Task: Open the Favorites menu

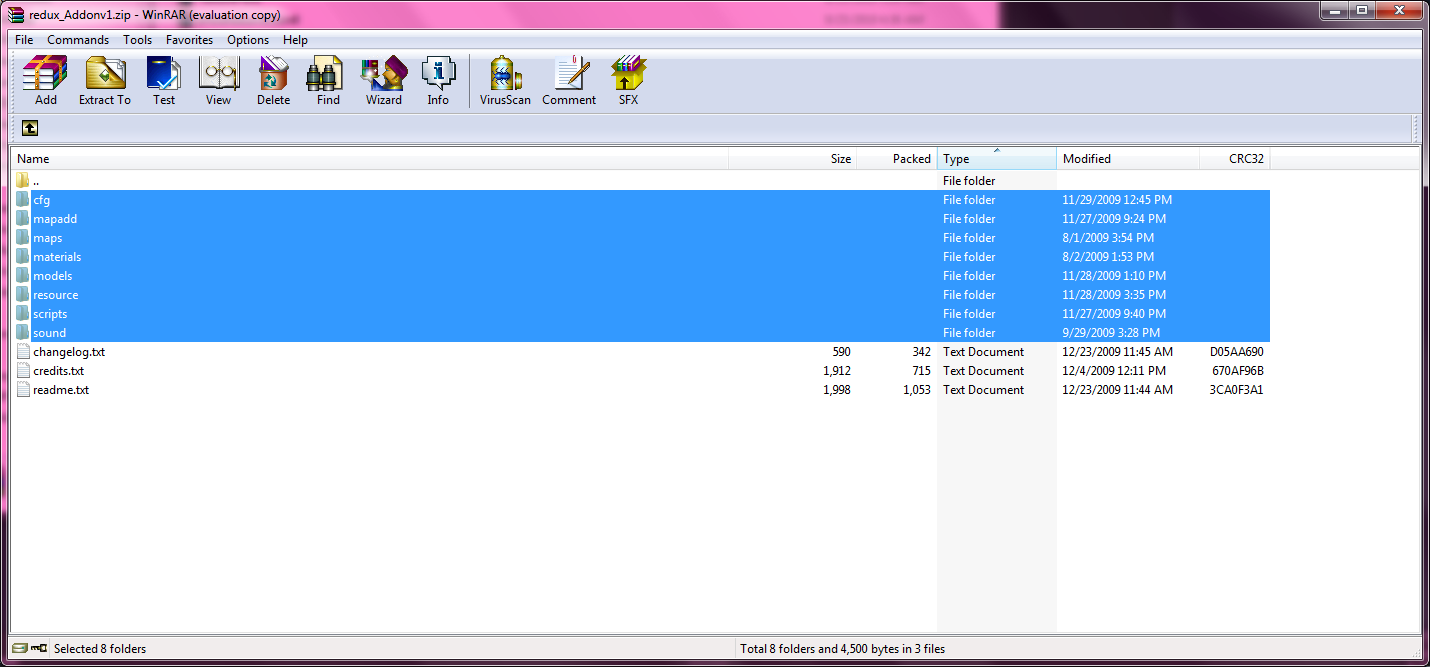Action: pos(189,40)
